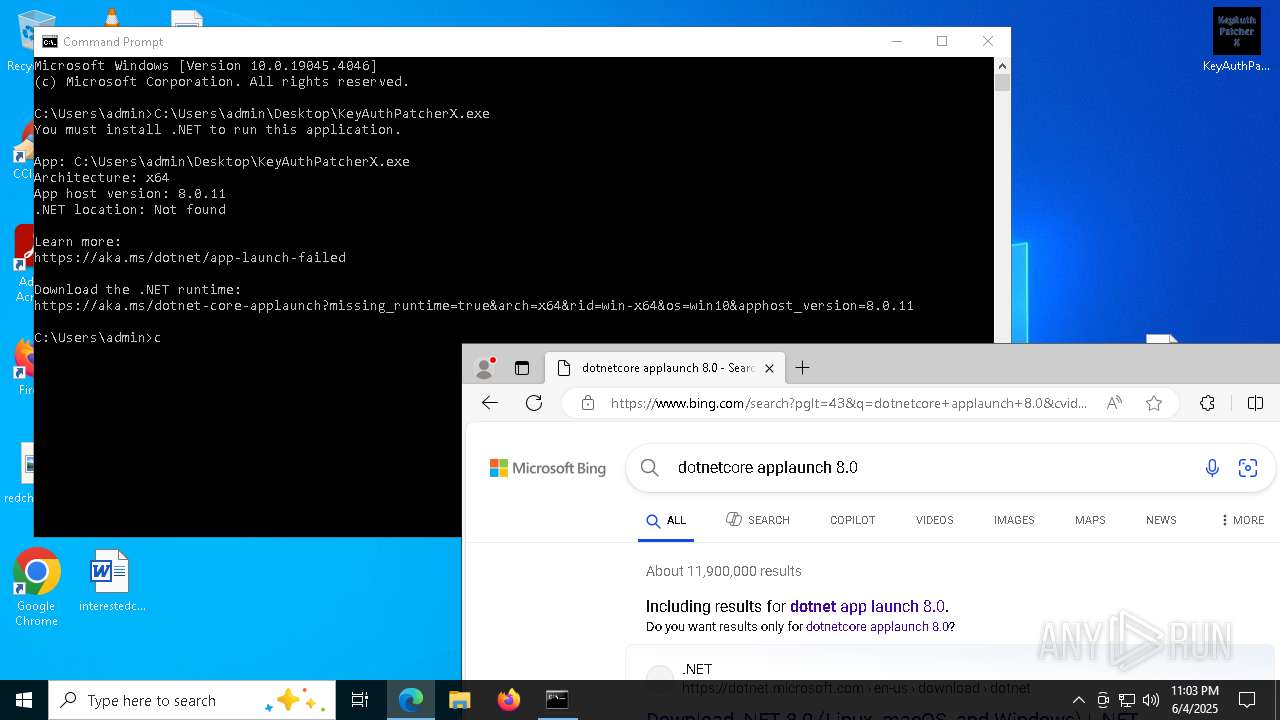Select Google Chrome desktop shortcut
This screenshot has height=720, width=1280.
coord(36,588)
